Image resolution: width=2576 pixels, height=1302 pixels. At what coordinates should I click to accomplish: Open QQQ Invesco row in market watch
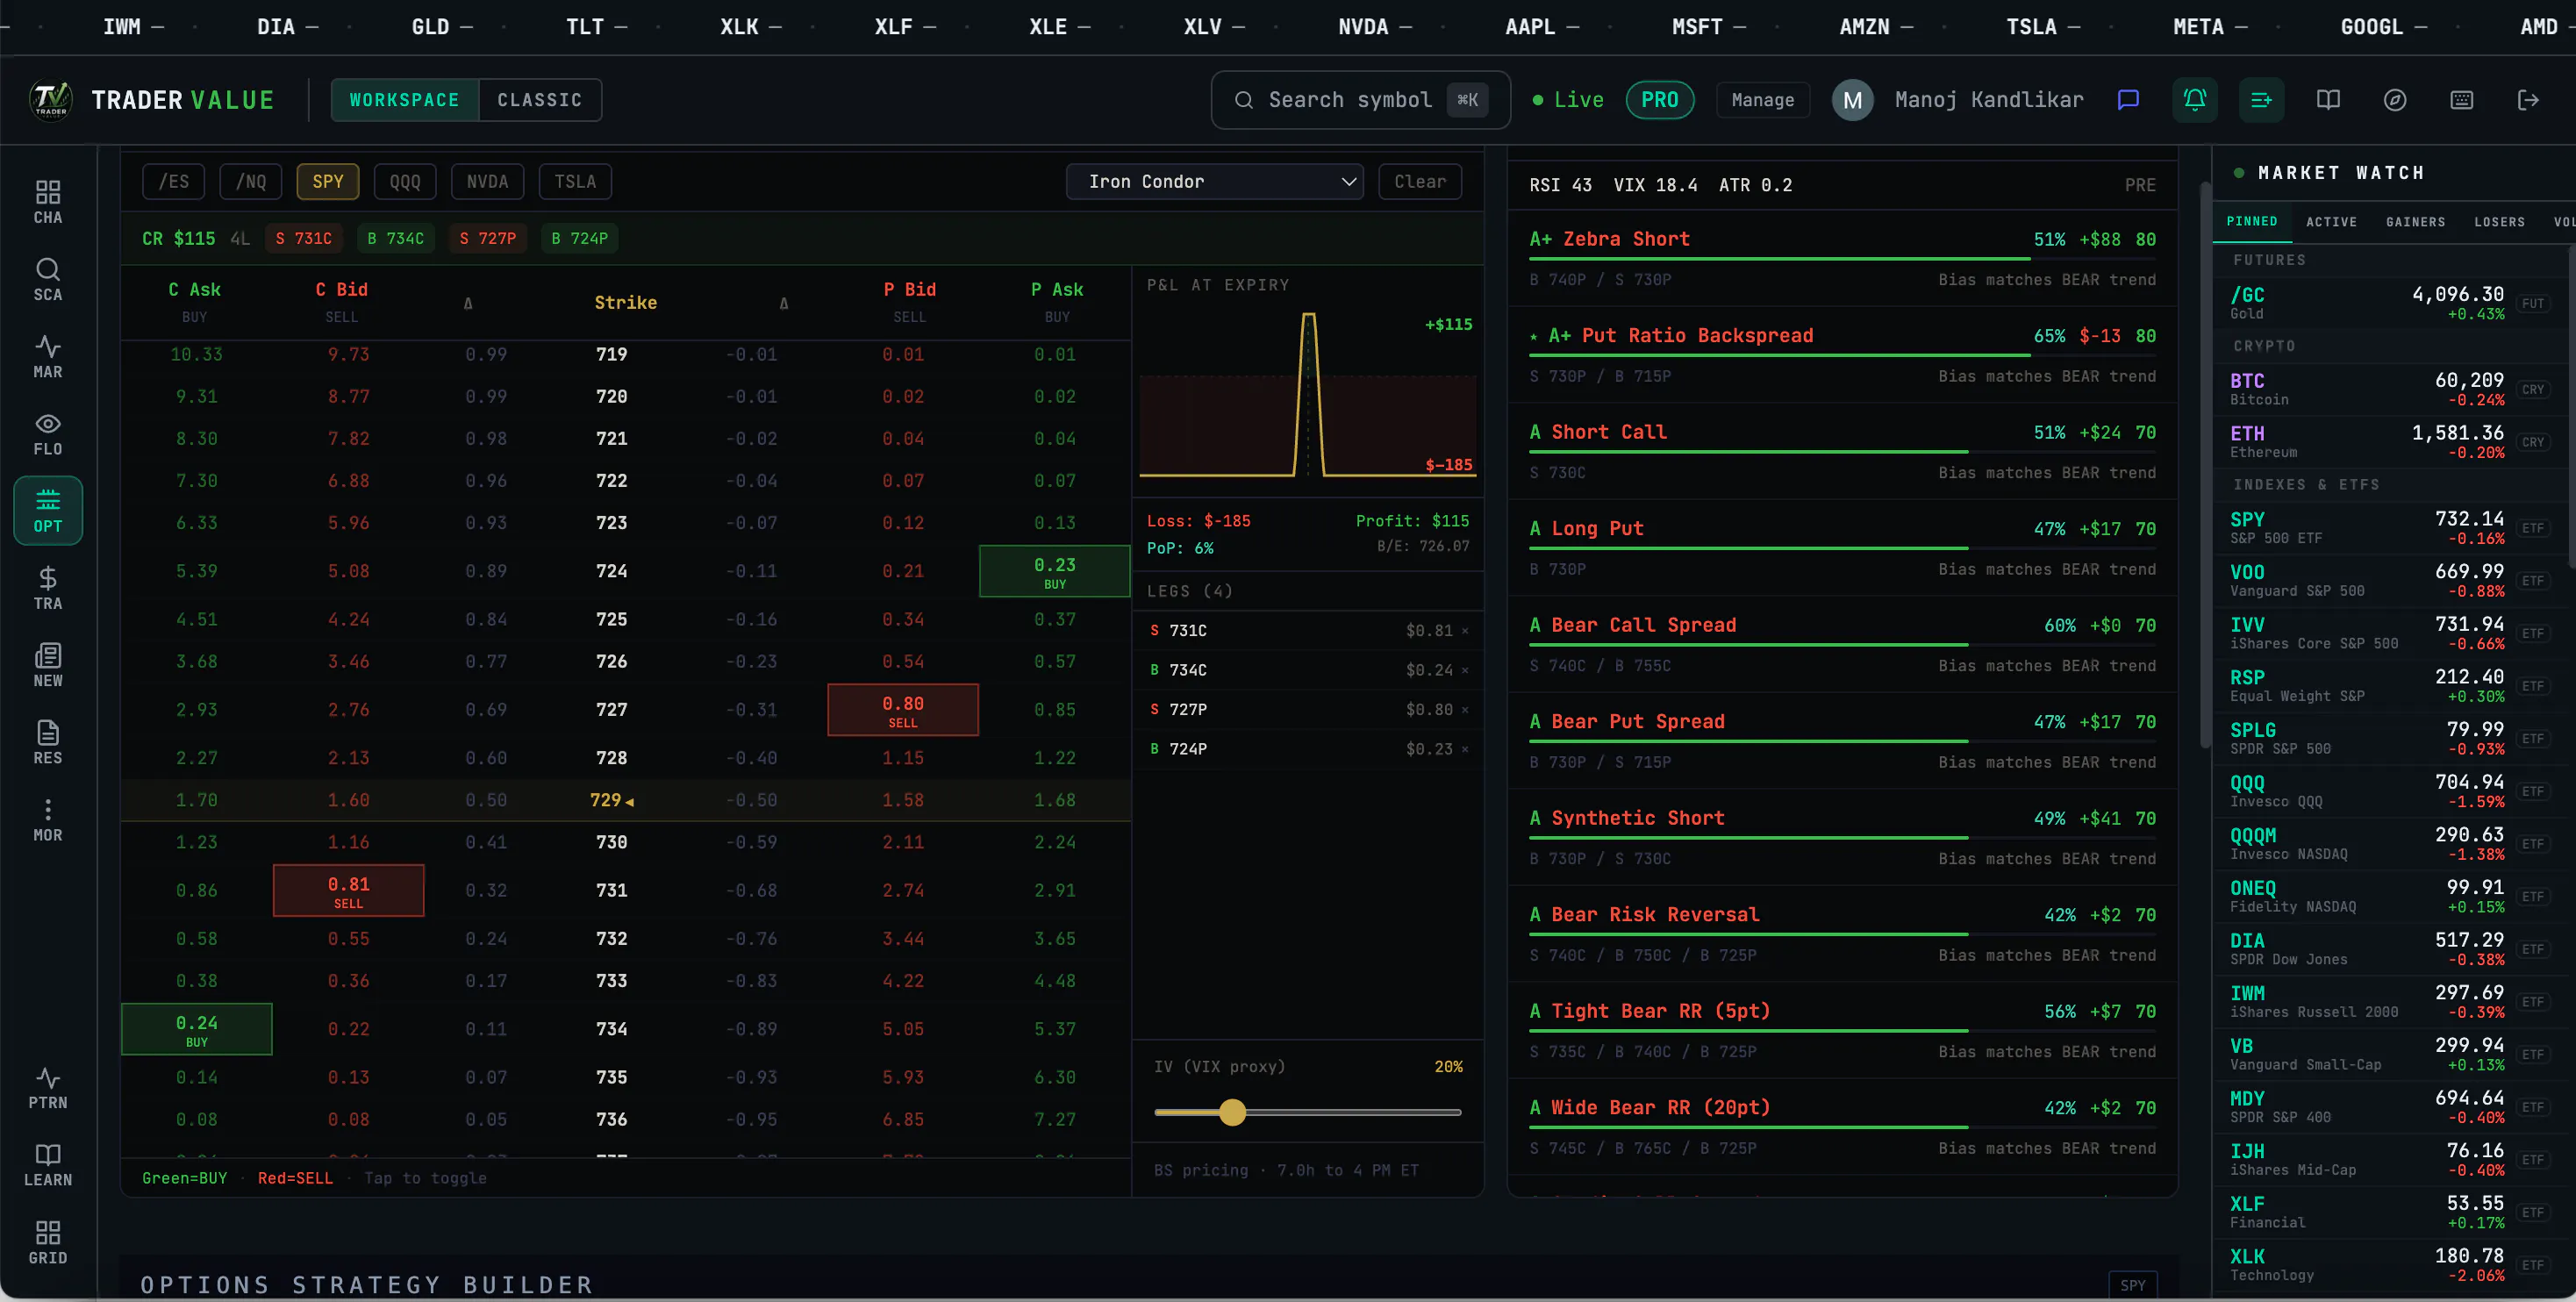2389,791
